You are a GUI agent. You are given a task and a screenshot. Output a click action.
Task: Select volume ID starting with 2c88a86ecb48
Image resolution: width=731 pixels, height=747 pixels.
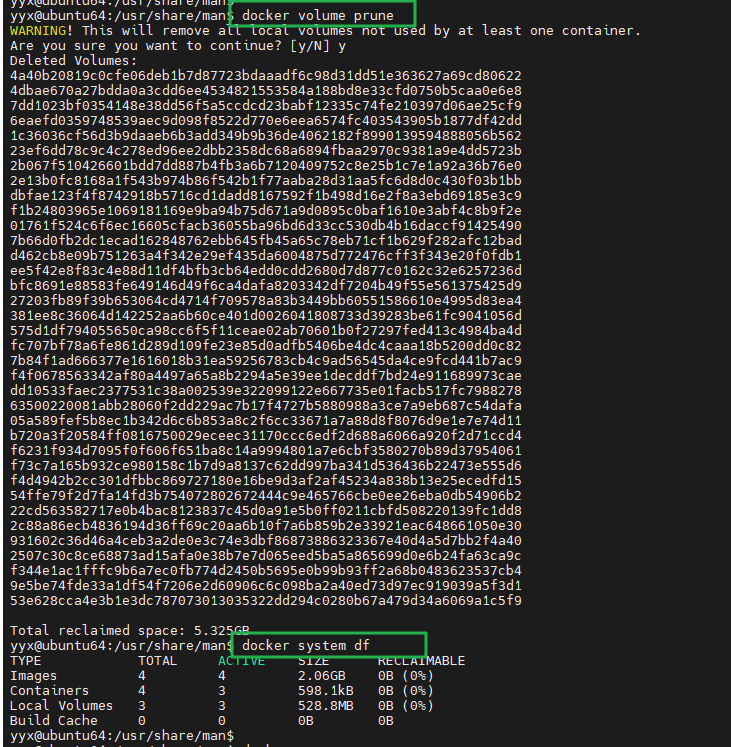pos(266,526)
